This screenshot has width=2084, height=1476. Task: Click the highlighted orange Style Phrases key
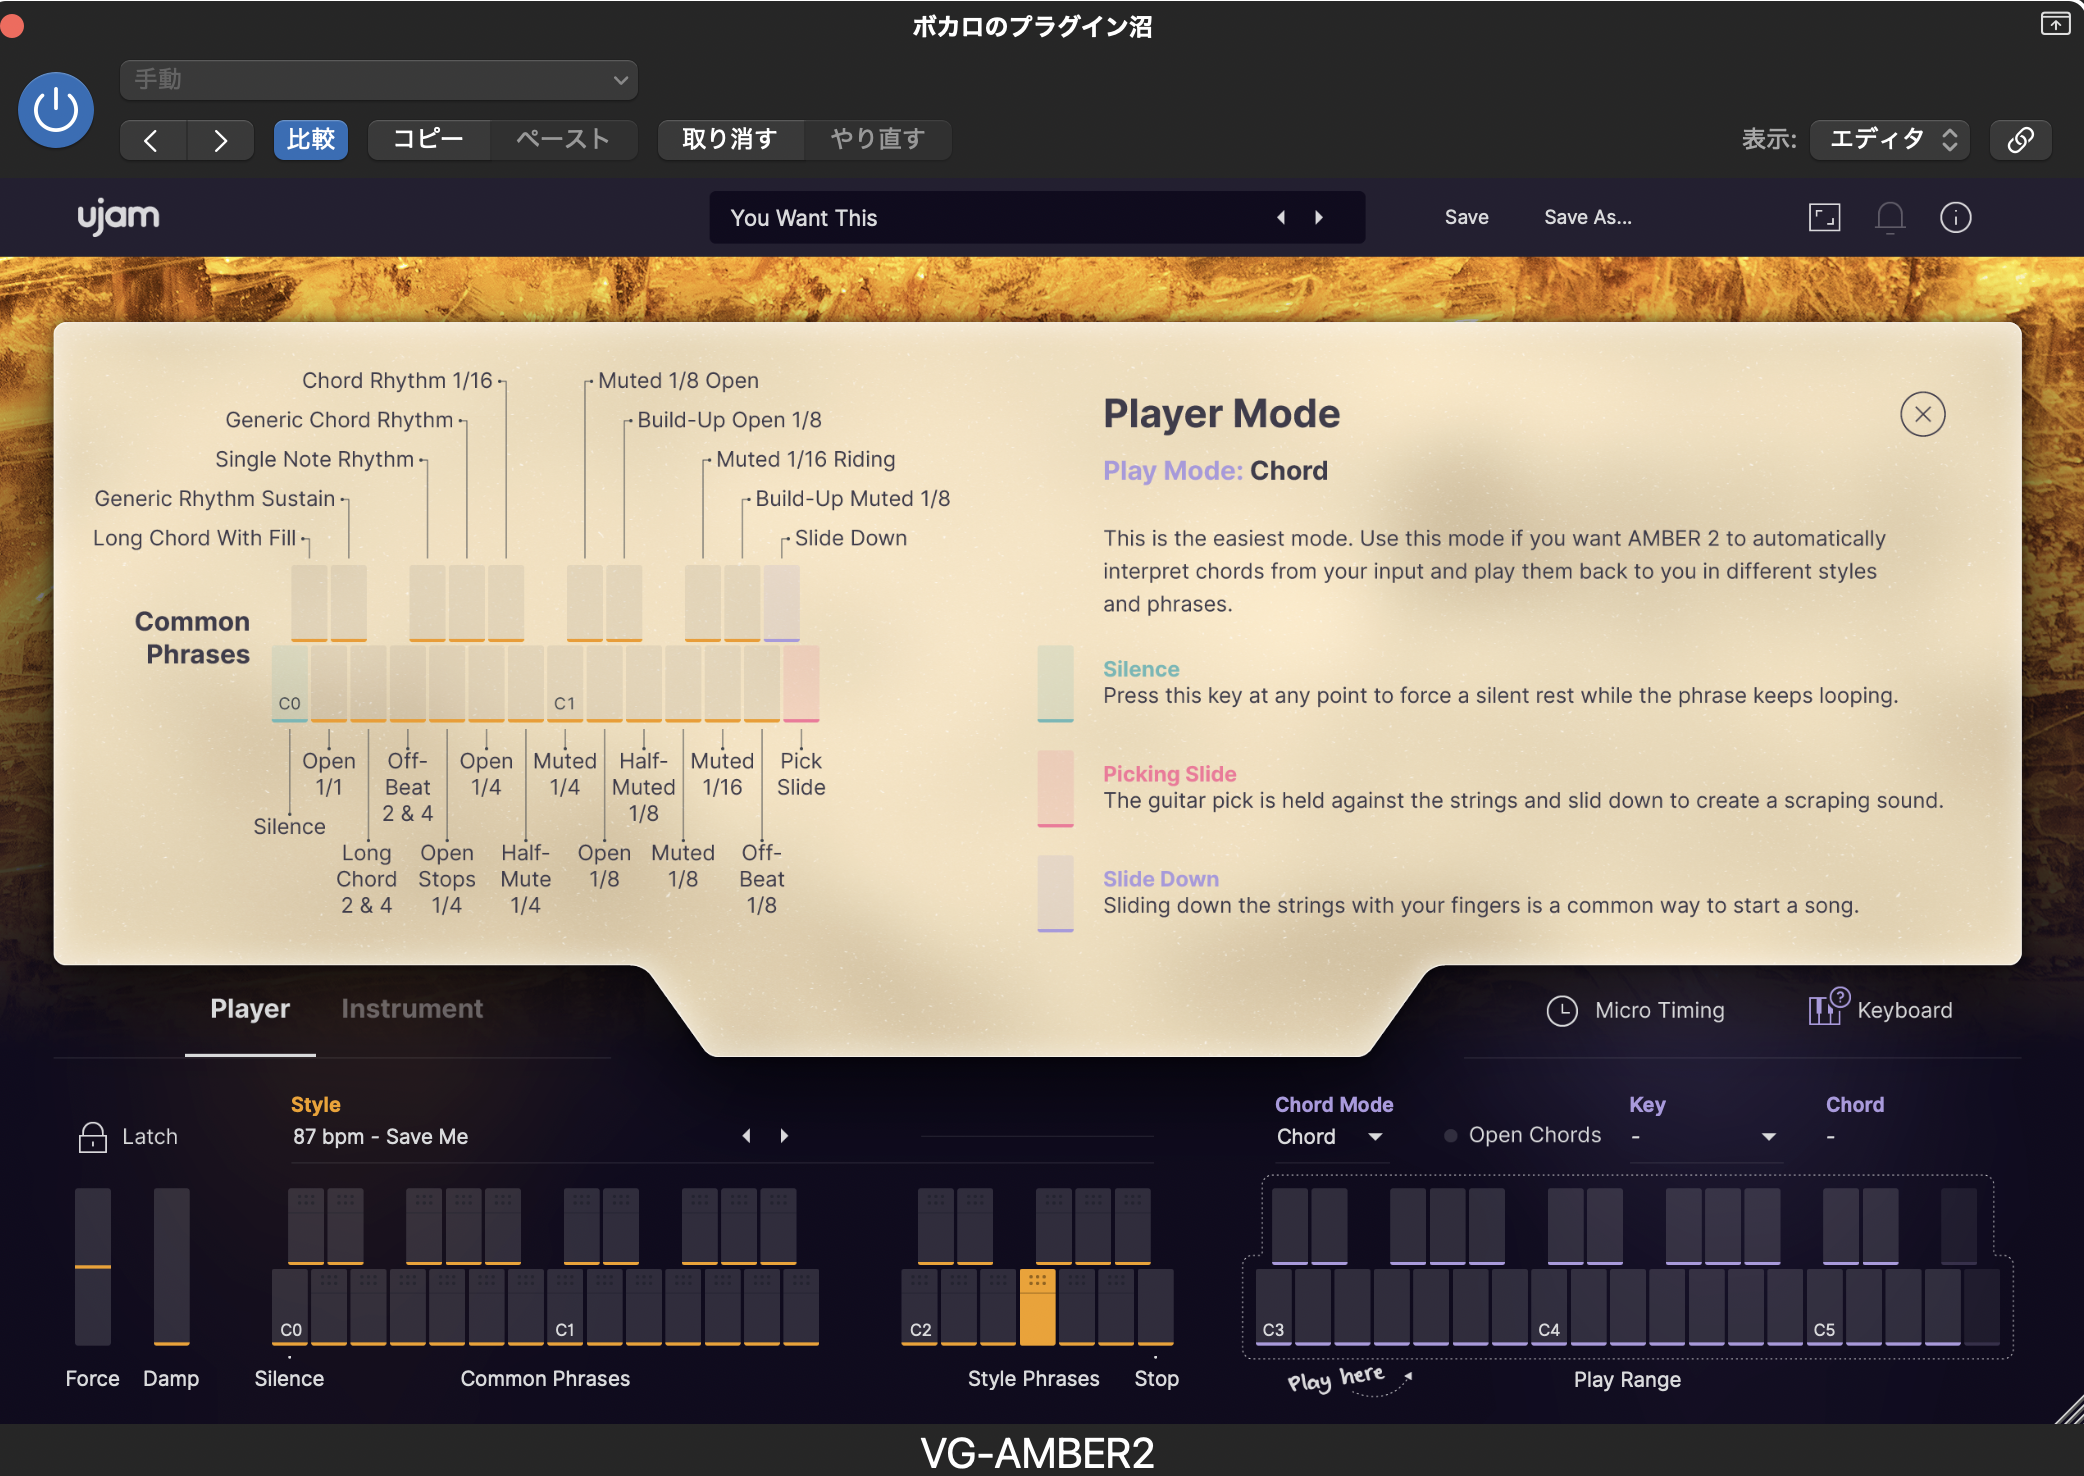tap(1037, 1308)
